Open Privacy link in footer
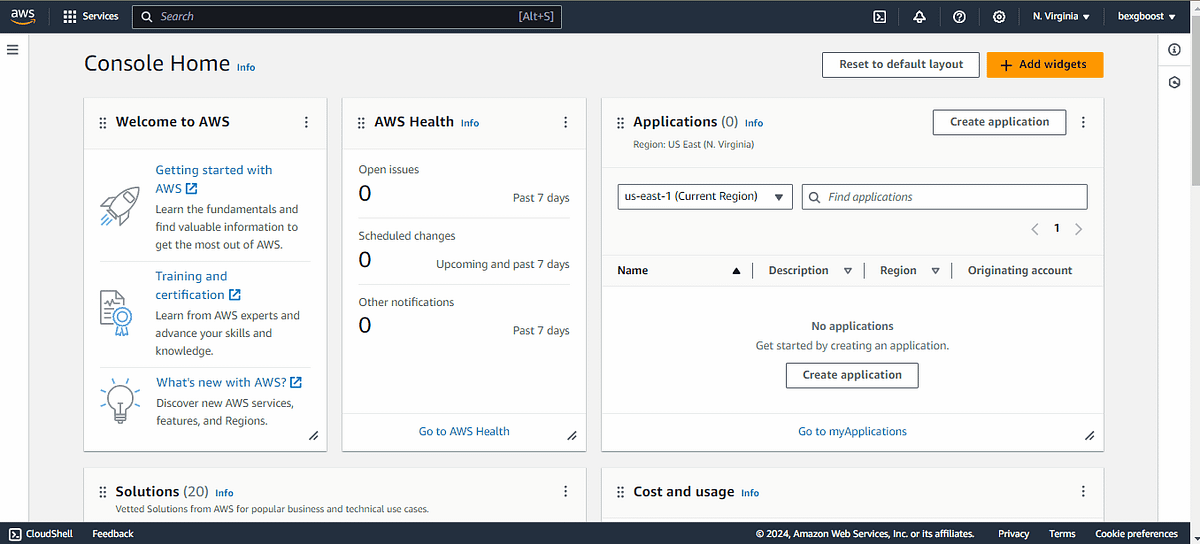1200x544 pixels. tap(1013, 534)
